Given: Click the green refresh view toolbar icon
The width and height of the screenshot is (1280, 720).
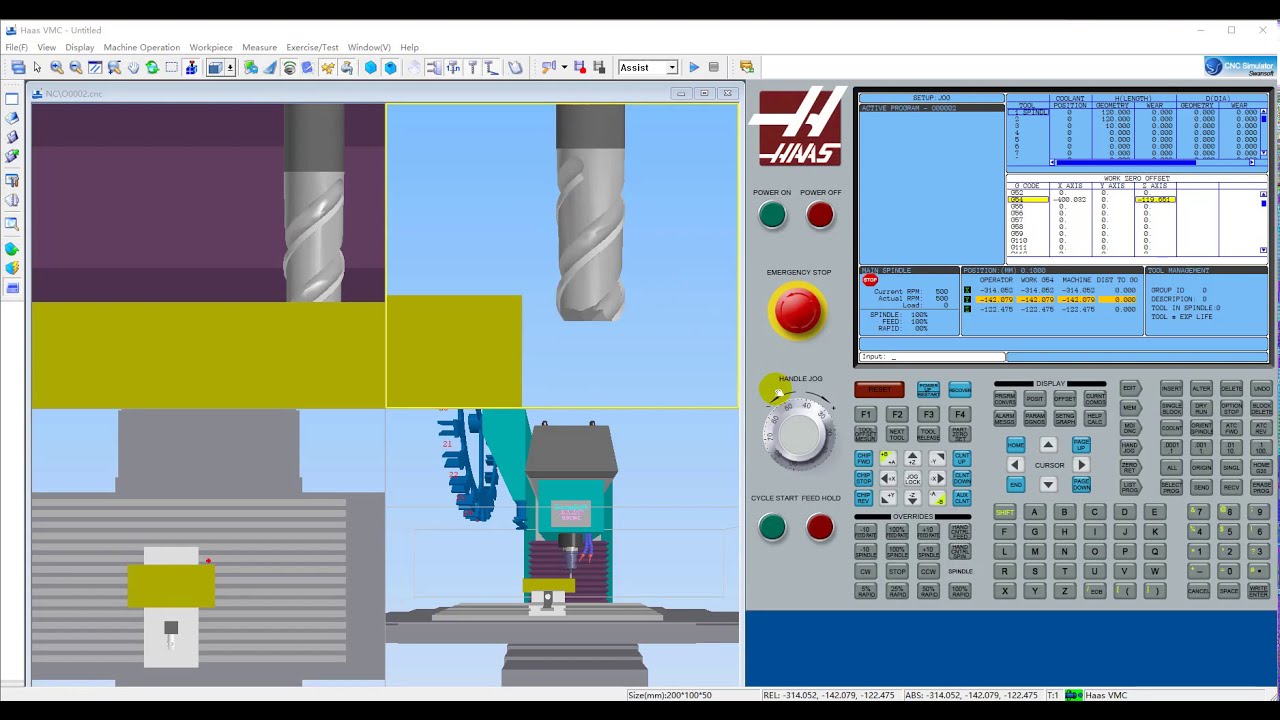Looking at the screenshot, I should [x=152, y=68].
